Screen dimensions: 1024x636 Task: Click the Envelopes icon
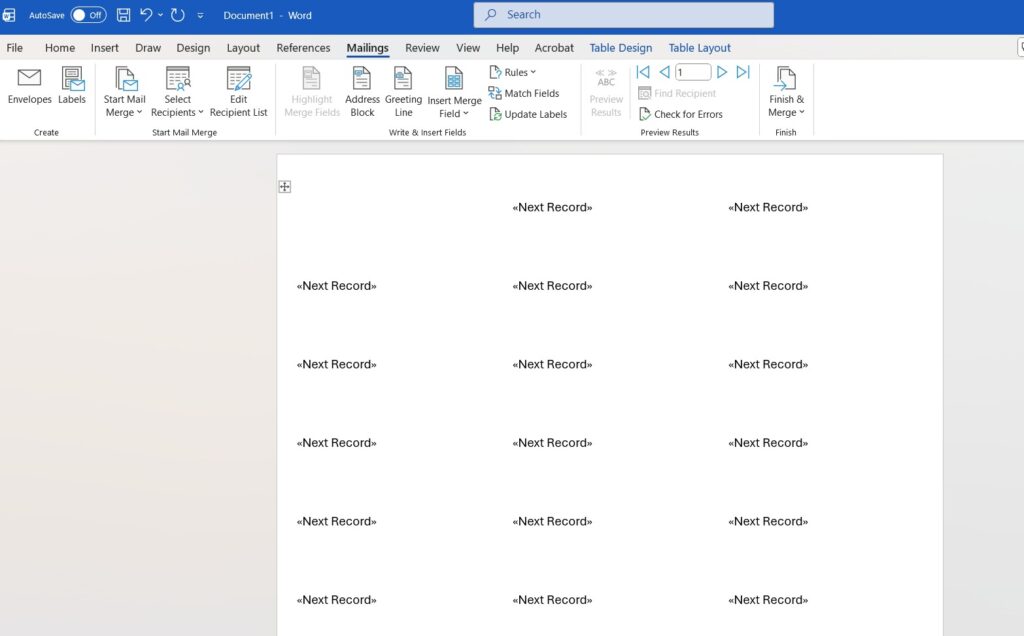pos(29,86)
